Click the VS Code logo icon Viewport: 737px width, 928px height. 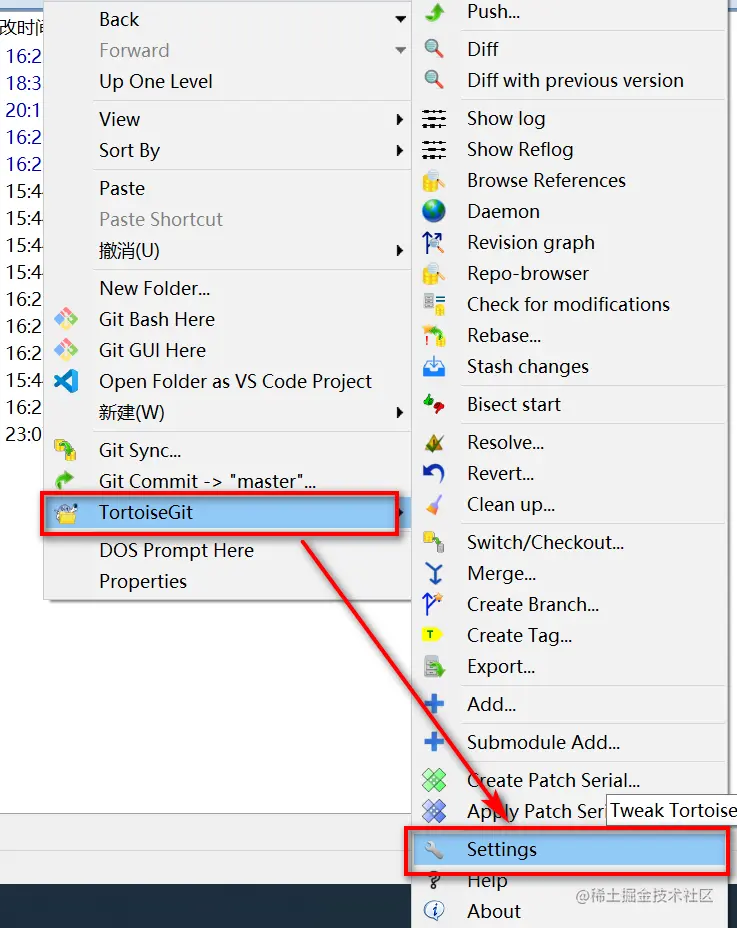[x=66, y=381]
